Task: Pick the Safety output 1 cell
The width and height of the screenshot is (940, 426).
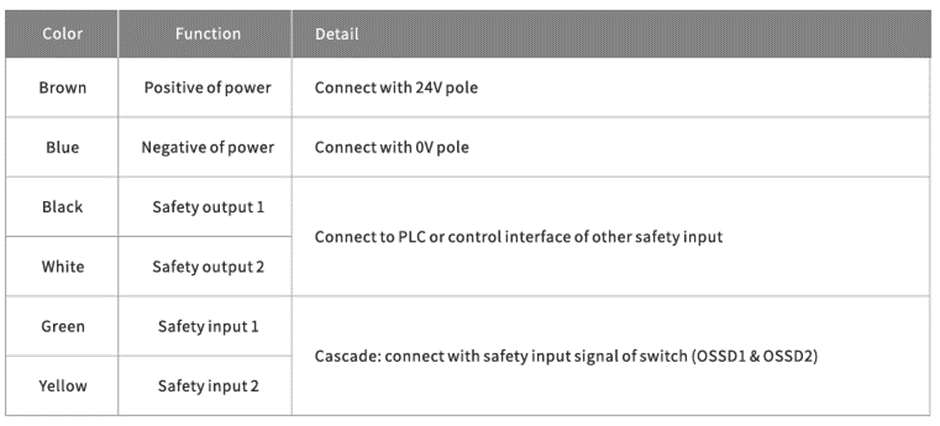Action: pos(207,207)
